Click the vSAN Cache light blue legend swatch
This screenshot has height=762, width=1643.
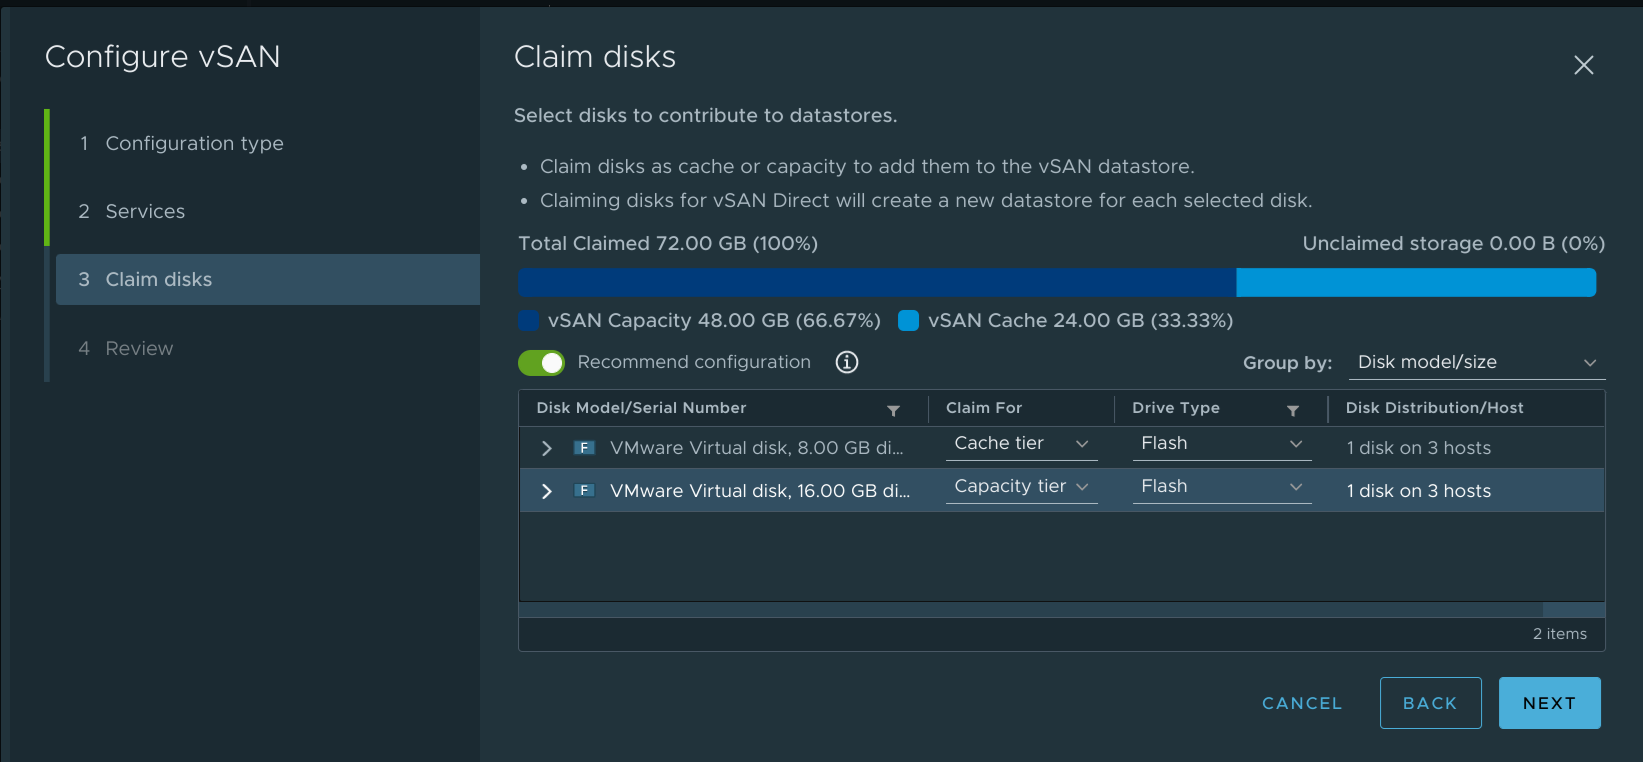[x=908, y=320]
